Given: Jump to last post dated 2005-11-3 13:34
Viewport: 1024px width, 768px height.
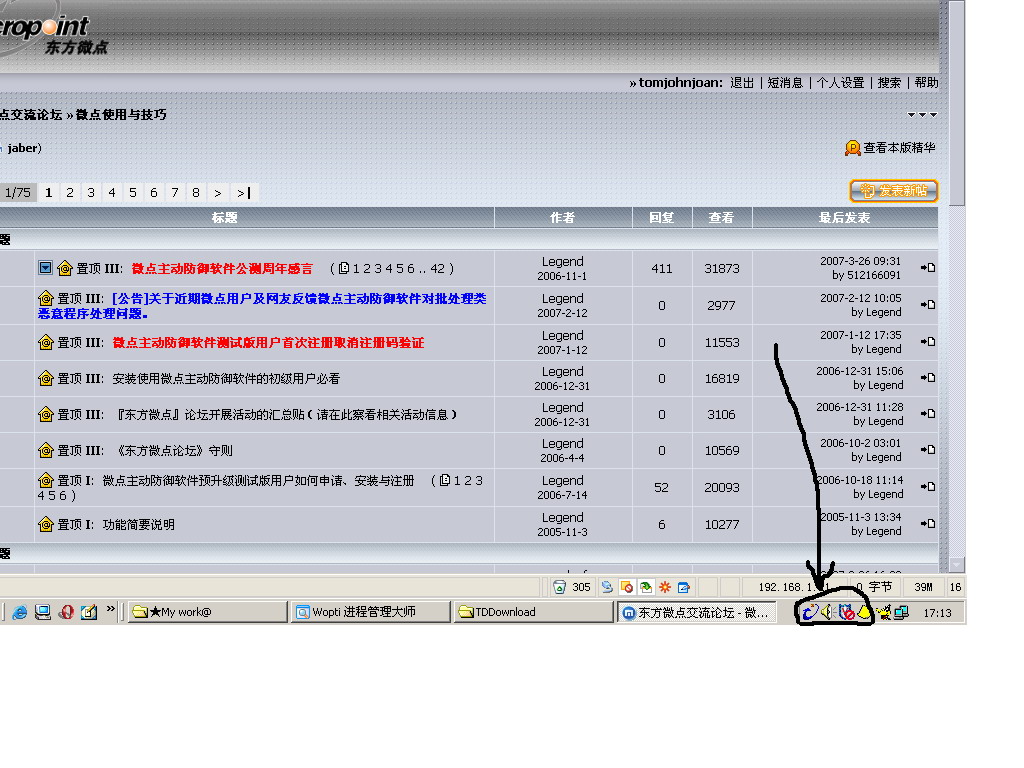Looking at the screenshot, I should [928, 524].
